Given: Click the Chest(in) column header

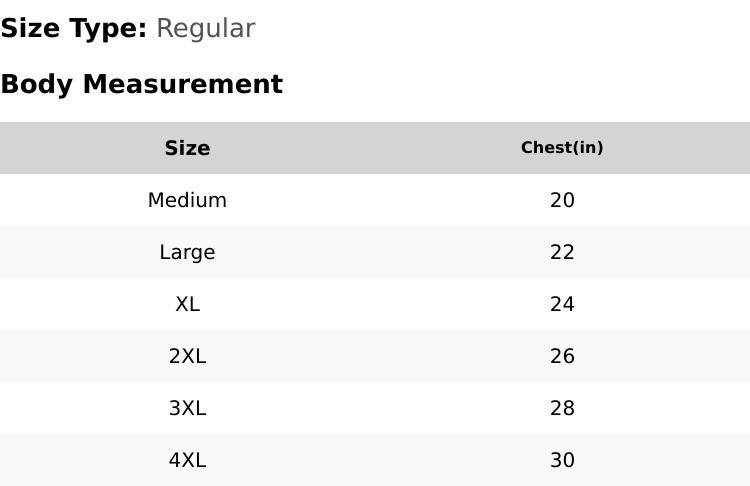Looking at the screenshot, I should click(562, 148).
